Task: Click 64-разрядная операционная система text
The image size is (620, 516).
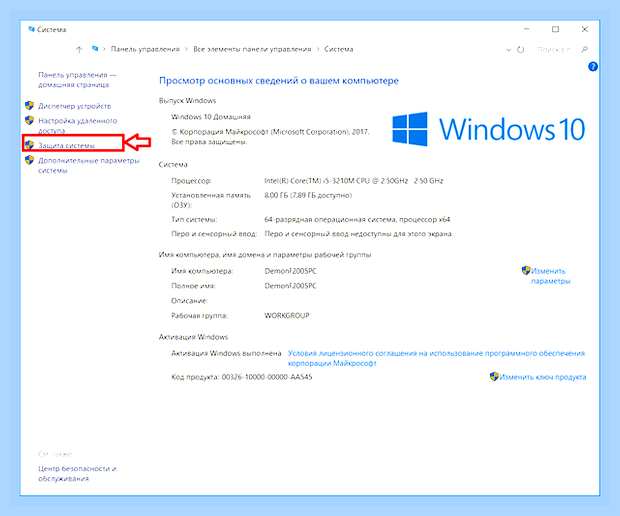Action: click(x=357, y=219)
